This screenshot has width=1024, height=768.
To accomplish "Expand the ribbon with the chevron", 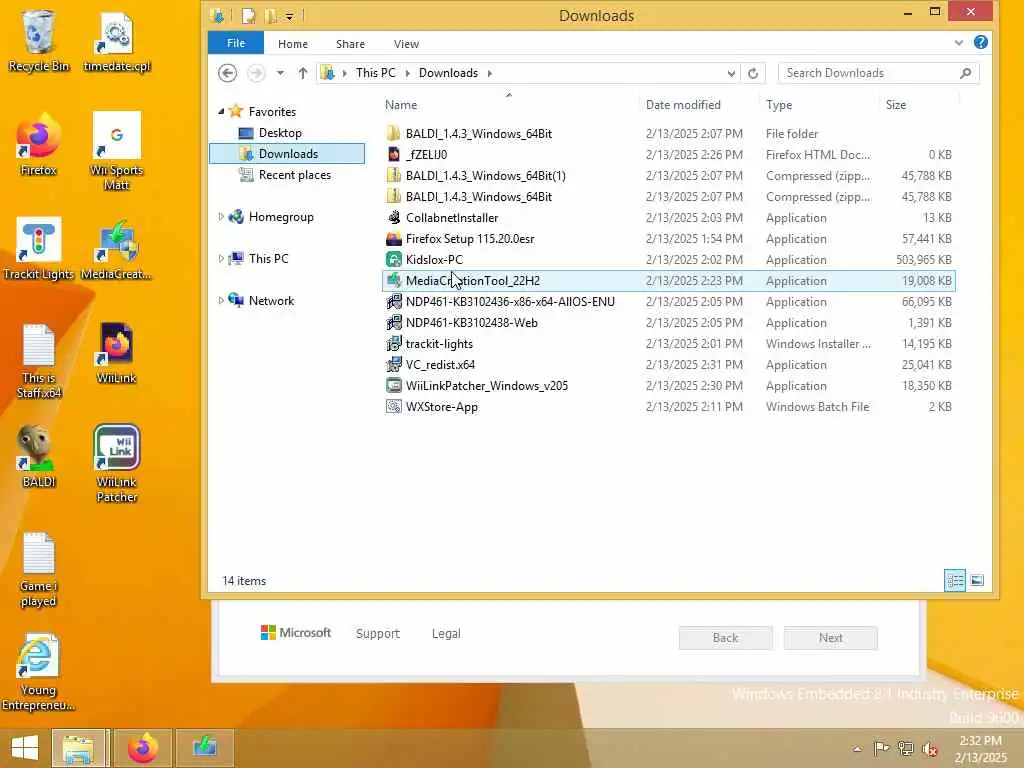I will (958, 43).
